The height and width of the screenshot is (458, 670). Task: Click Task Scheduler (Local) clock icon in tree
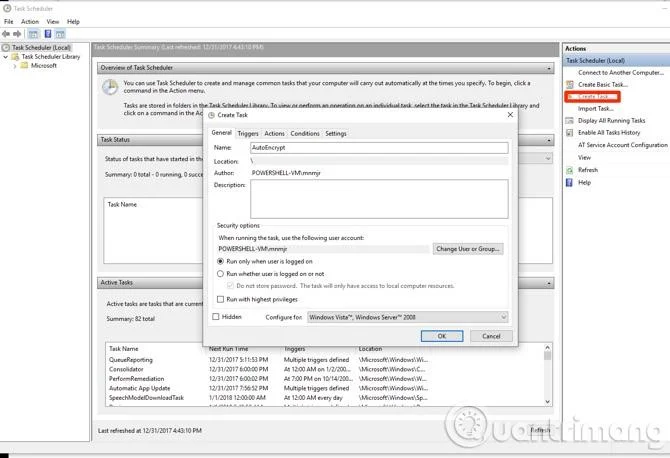pos(6,47)
